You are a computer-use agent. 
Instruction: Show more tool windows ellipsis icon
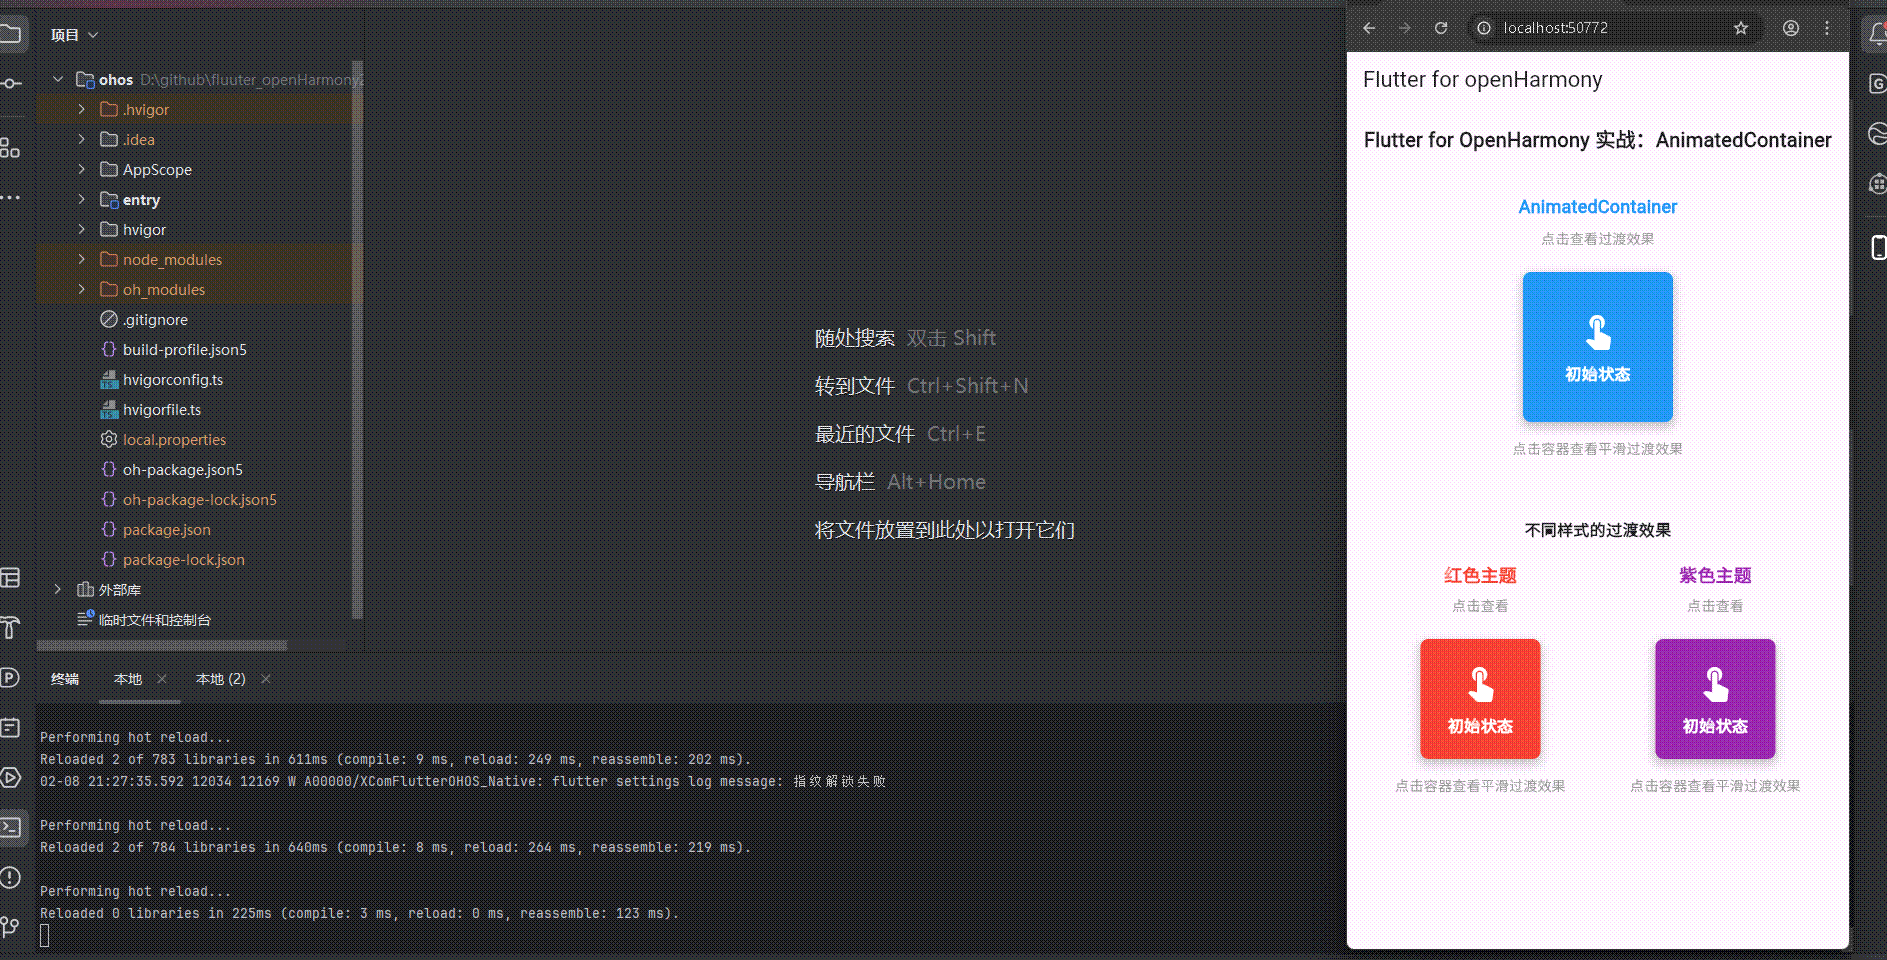[10, 198]
